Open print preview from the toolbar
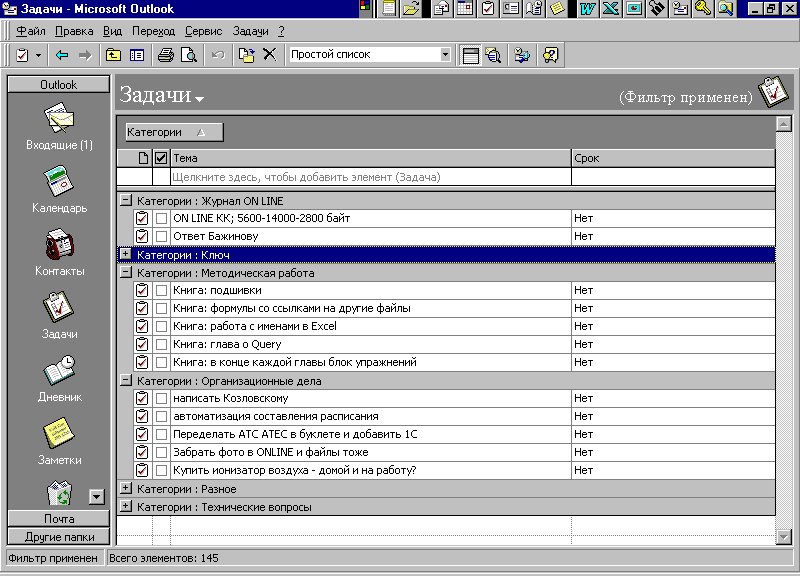Viewport: 800px width, 576px height. 189,55
